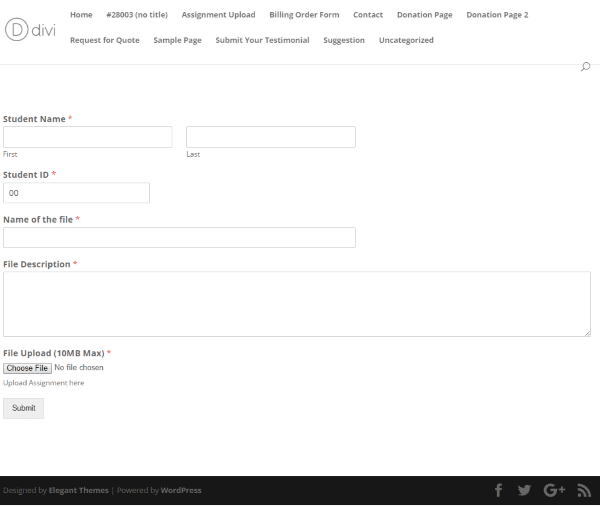Viewport: 600px width, 507px height.
Task: Click the Student Name label
Action: [34, 119]
